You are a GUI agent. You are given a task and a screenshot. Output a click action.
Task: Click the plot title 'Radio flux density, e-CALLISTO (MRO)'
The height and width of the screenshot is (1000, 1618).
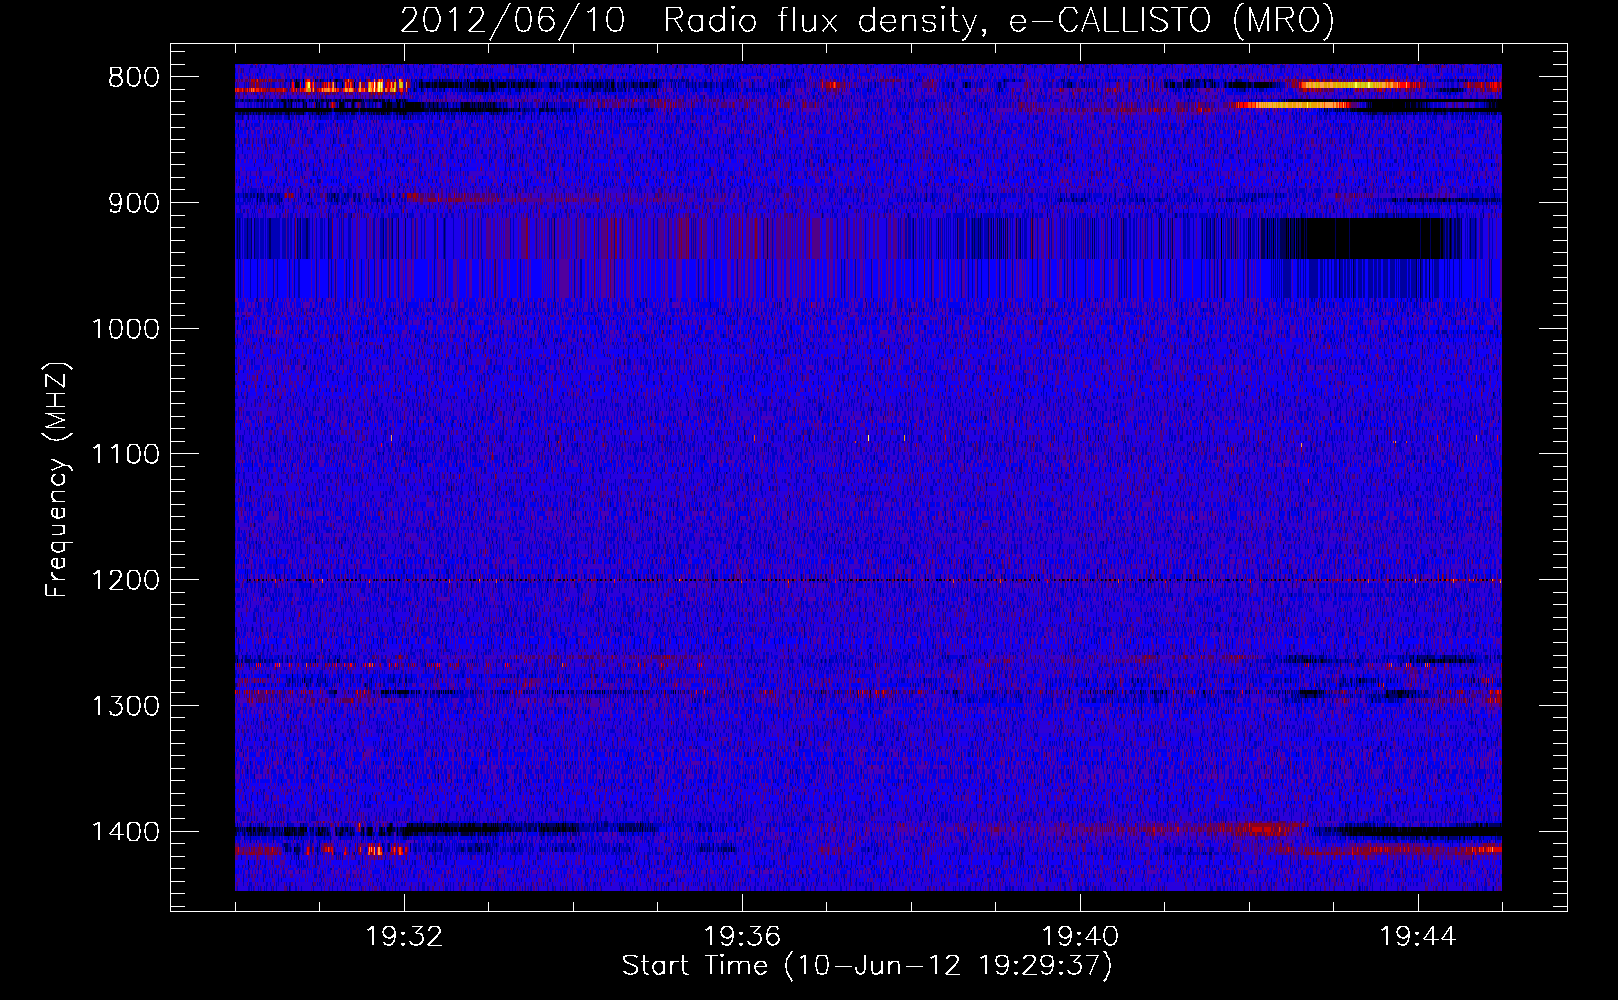coord(998,21)
